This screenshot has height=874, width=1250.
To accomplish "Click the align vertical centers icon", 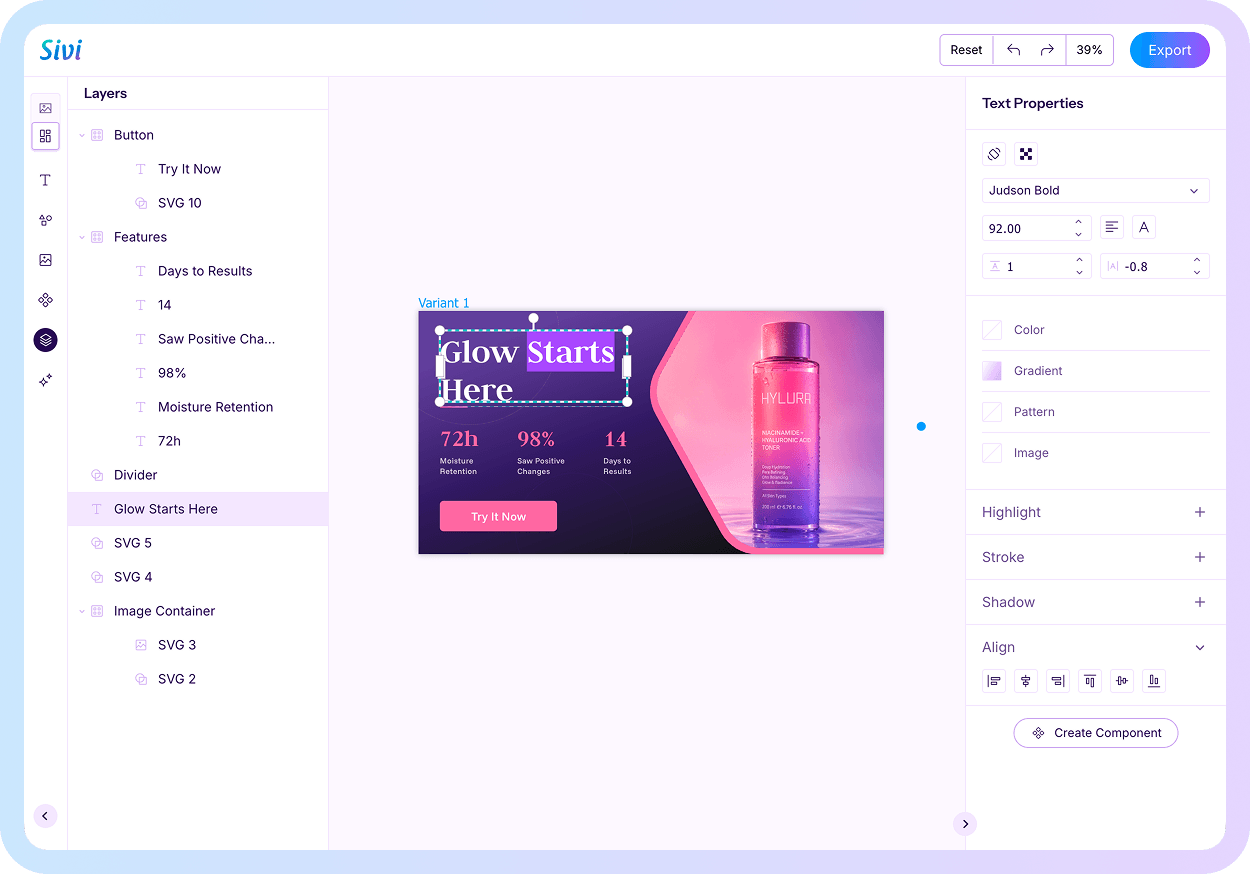I will tap(1122, 681).
